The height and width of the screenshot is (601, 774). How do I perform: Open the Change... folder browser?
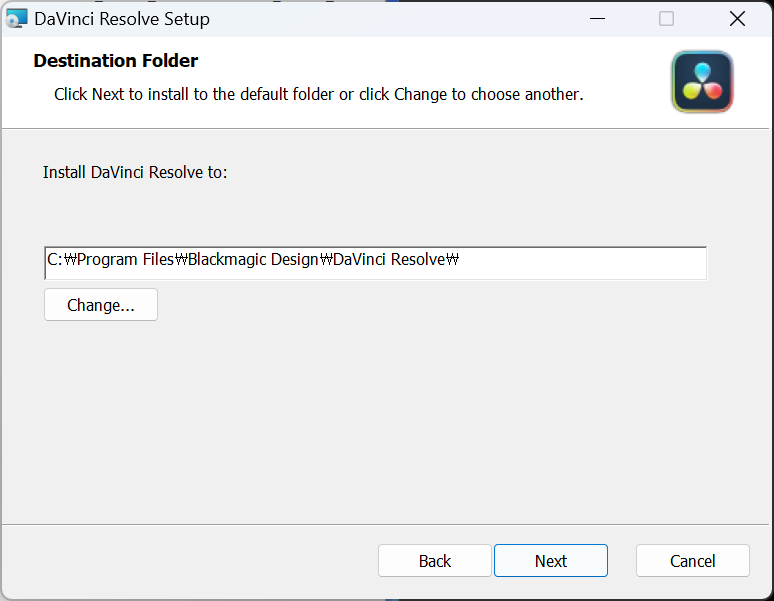[101, 305]
